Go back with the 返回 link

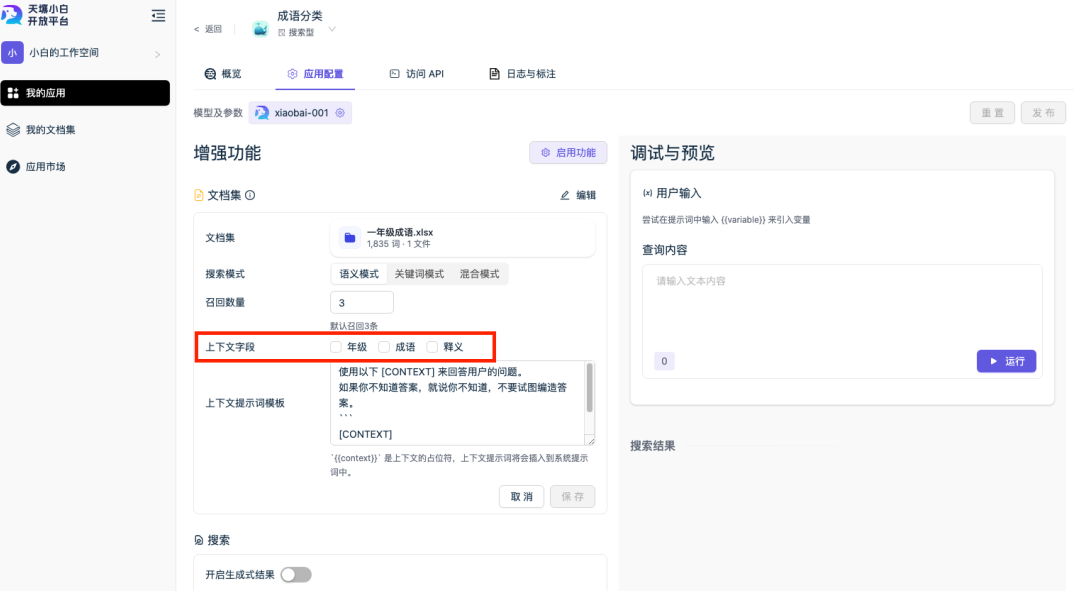point(208,29)
